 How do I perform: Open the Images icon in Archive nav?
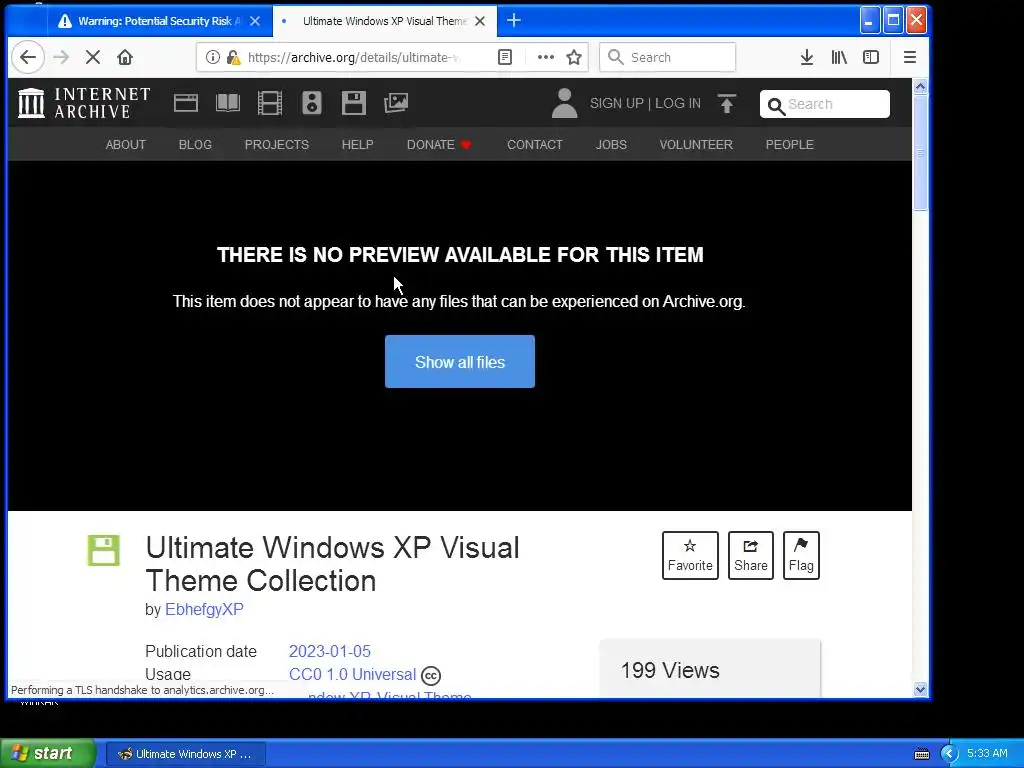(396, 103)
